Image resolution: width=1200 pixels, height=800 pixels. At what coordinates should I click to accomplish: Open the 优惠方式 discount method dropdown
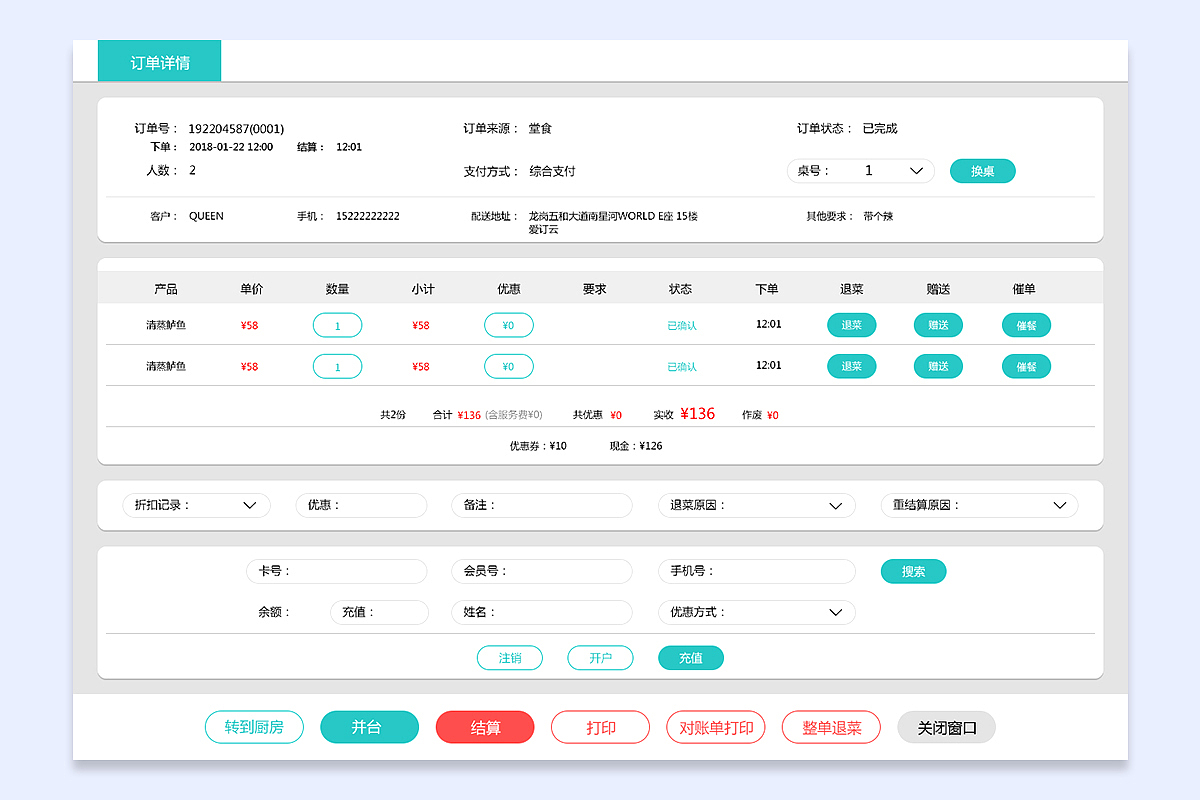point(836,612)
